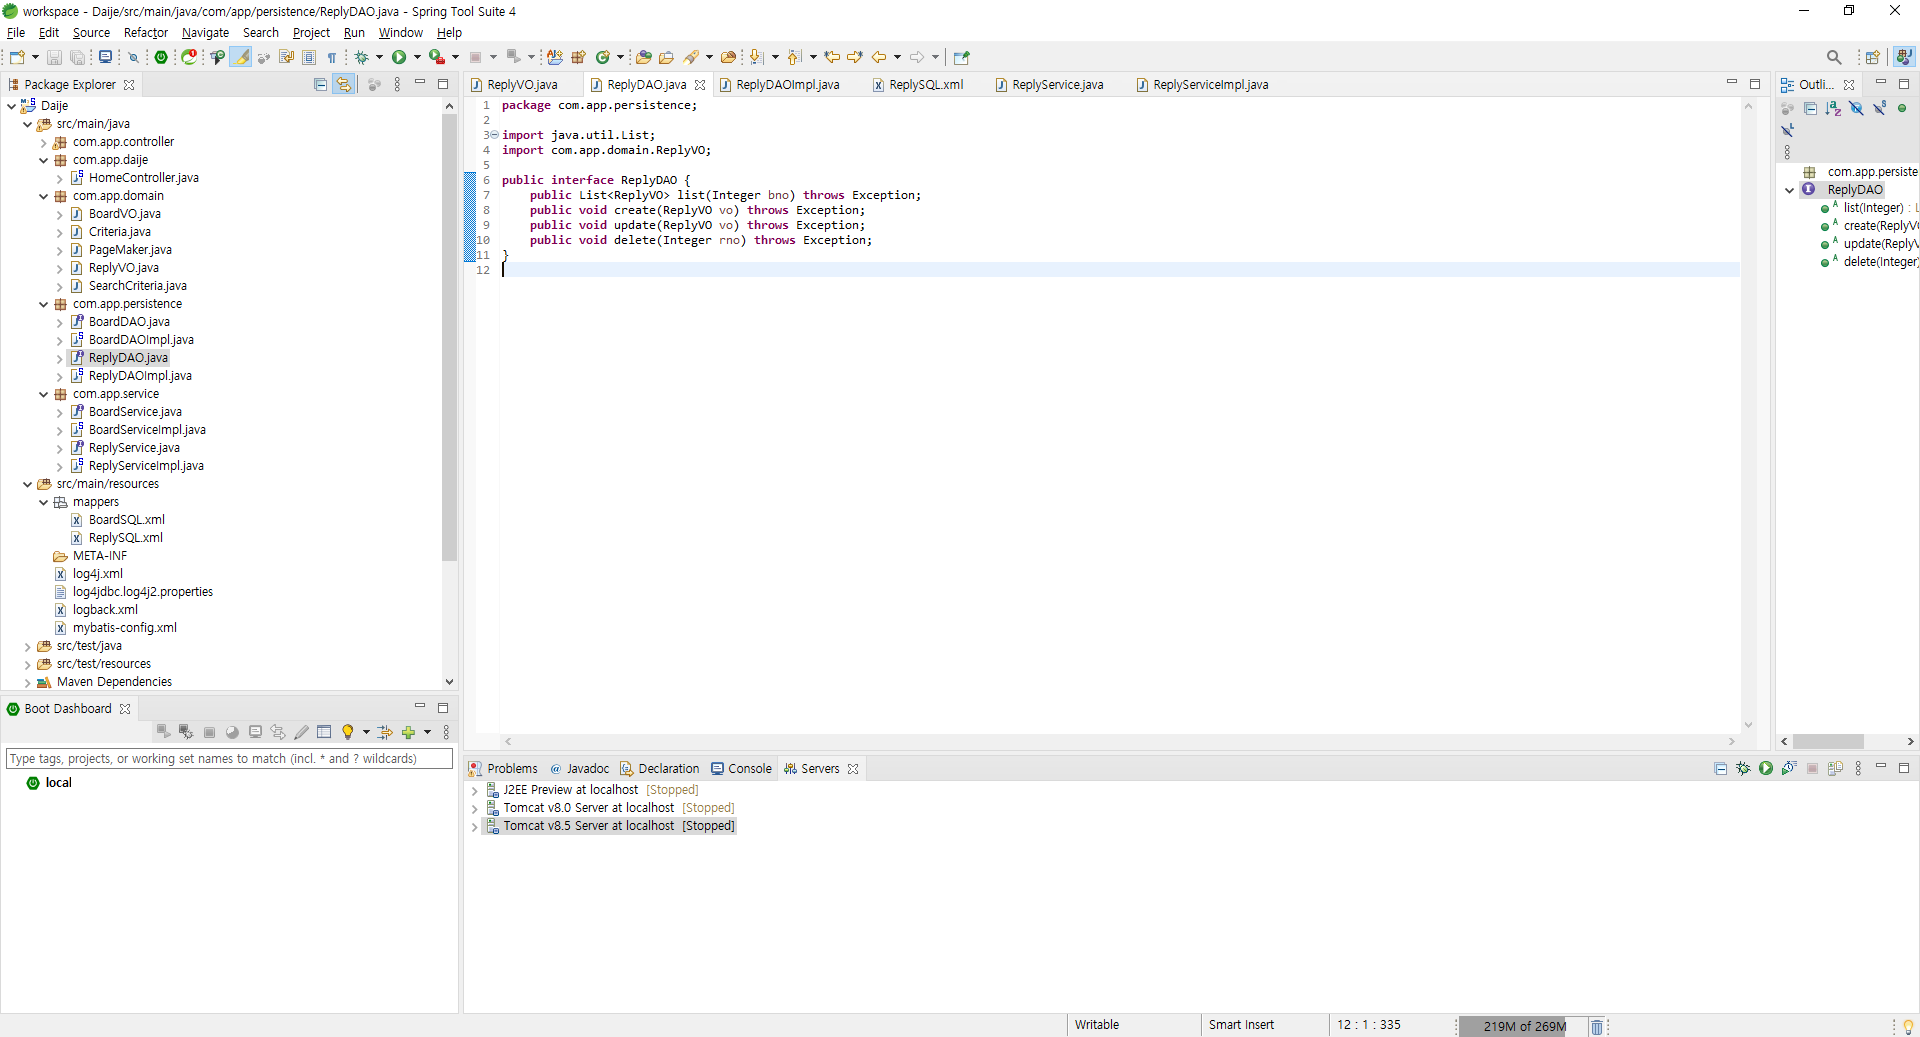Click Back navigation yellow arrow
Viewport: 1920px width, 1037px height.
click(879, 57)
